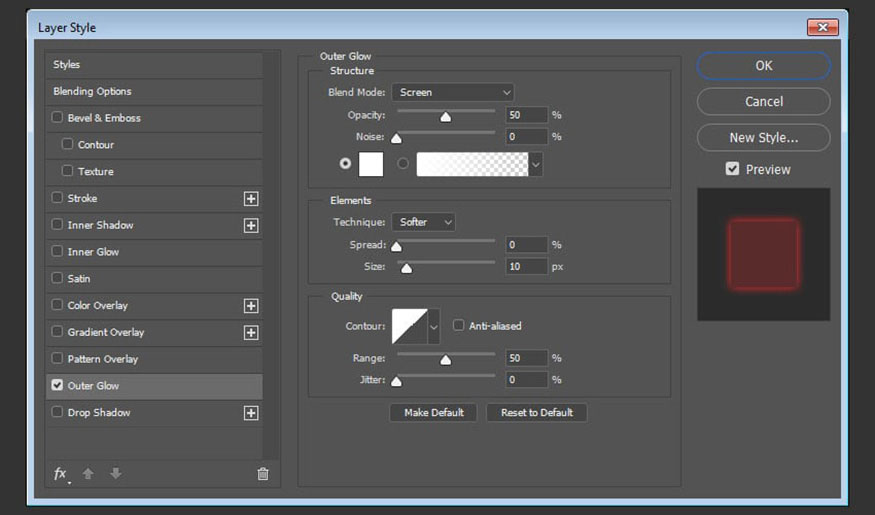Image resolution: width=875 pixels, height=515 pixels.
Task: Click the Contour curve thumbnail
Action: coord(410,326)
